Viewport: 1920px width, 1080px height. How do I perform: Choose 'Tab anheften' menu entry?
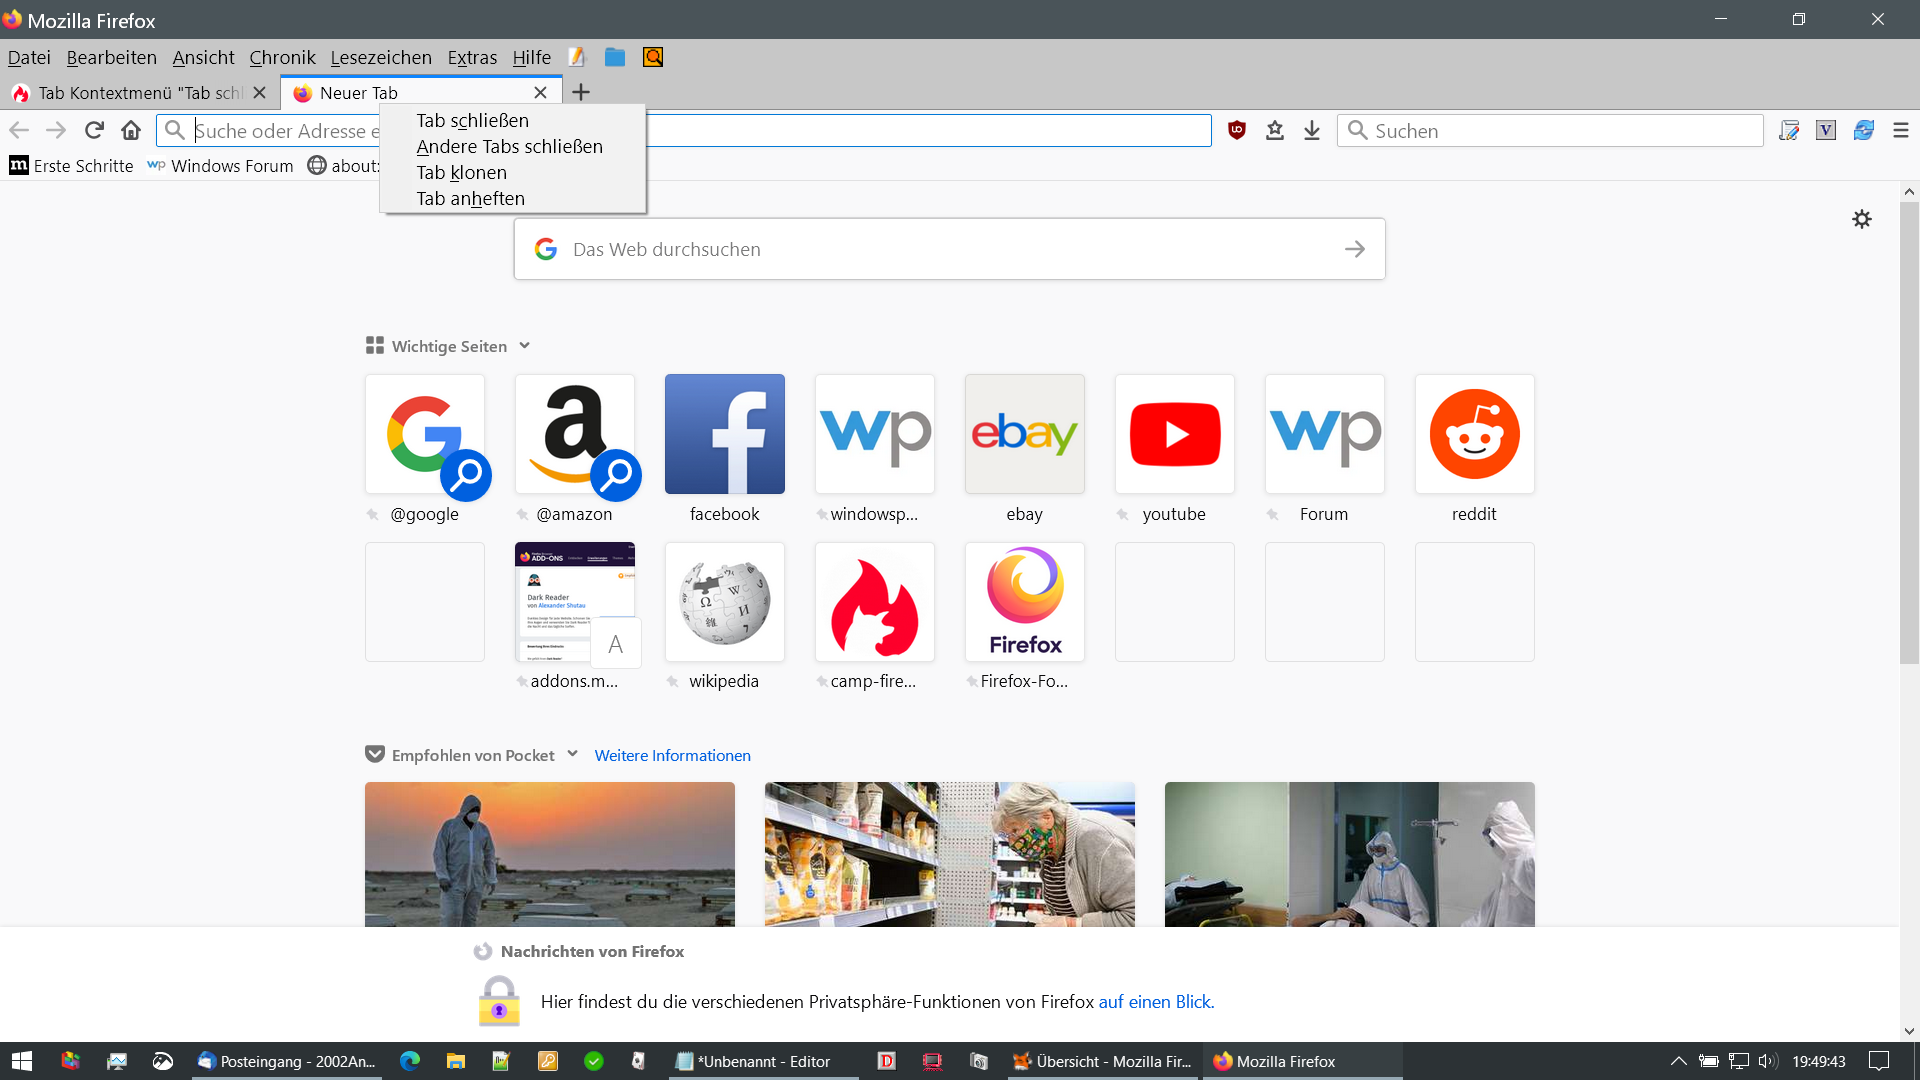click(x=471, y=198)
